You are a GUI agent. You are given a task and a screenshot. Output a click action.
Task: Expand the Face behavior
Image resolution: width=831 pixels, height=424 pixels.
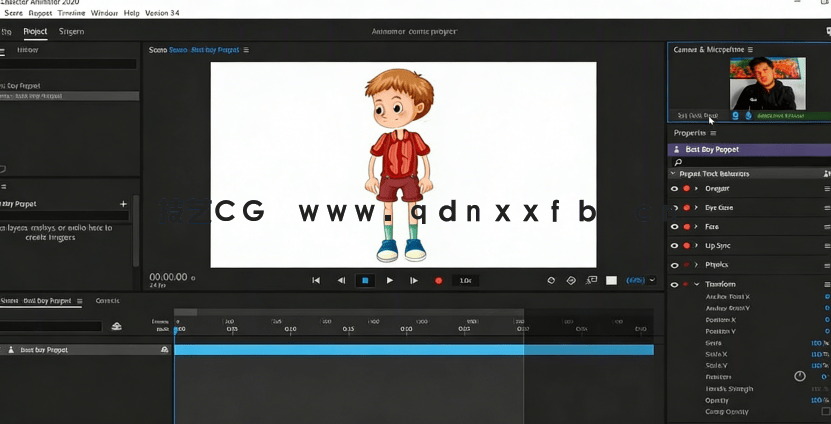coord(696,227)
